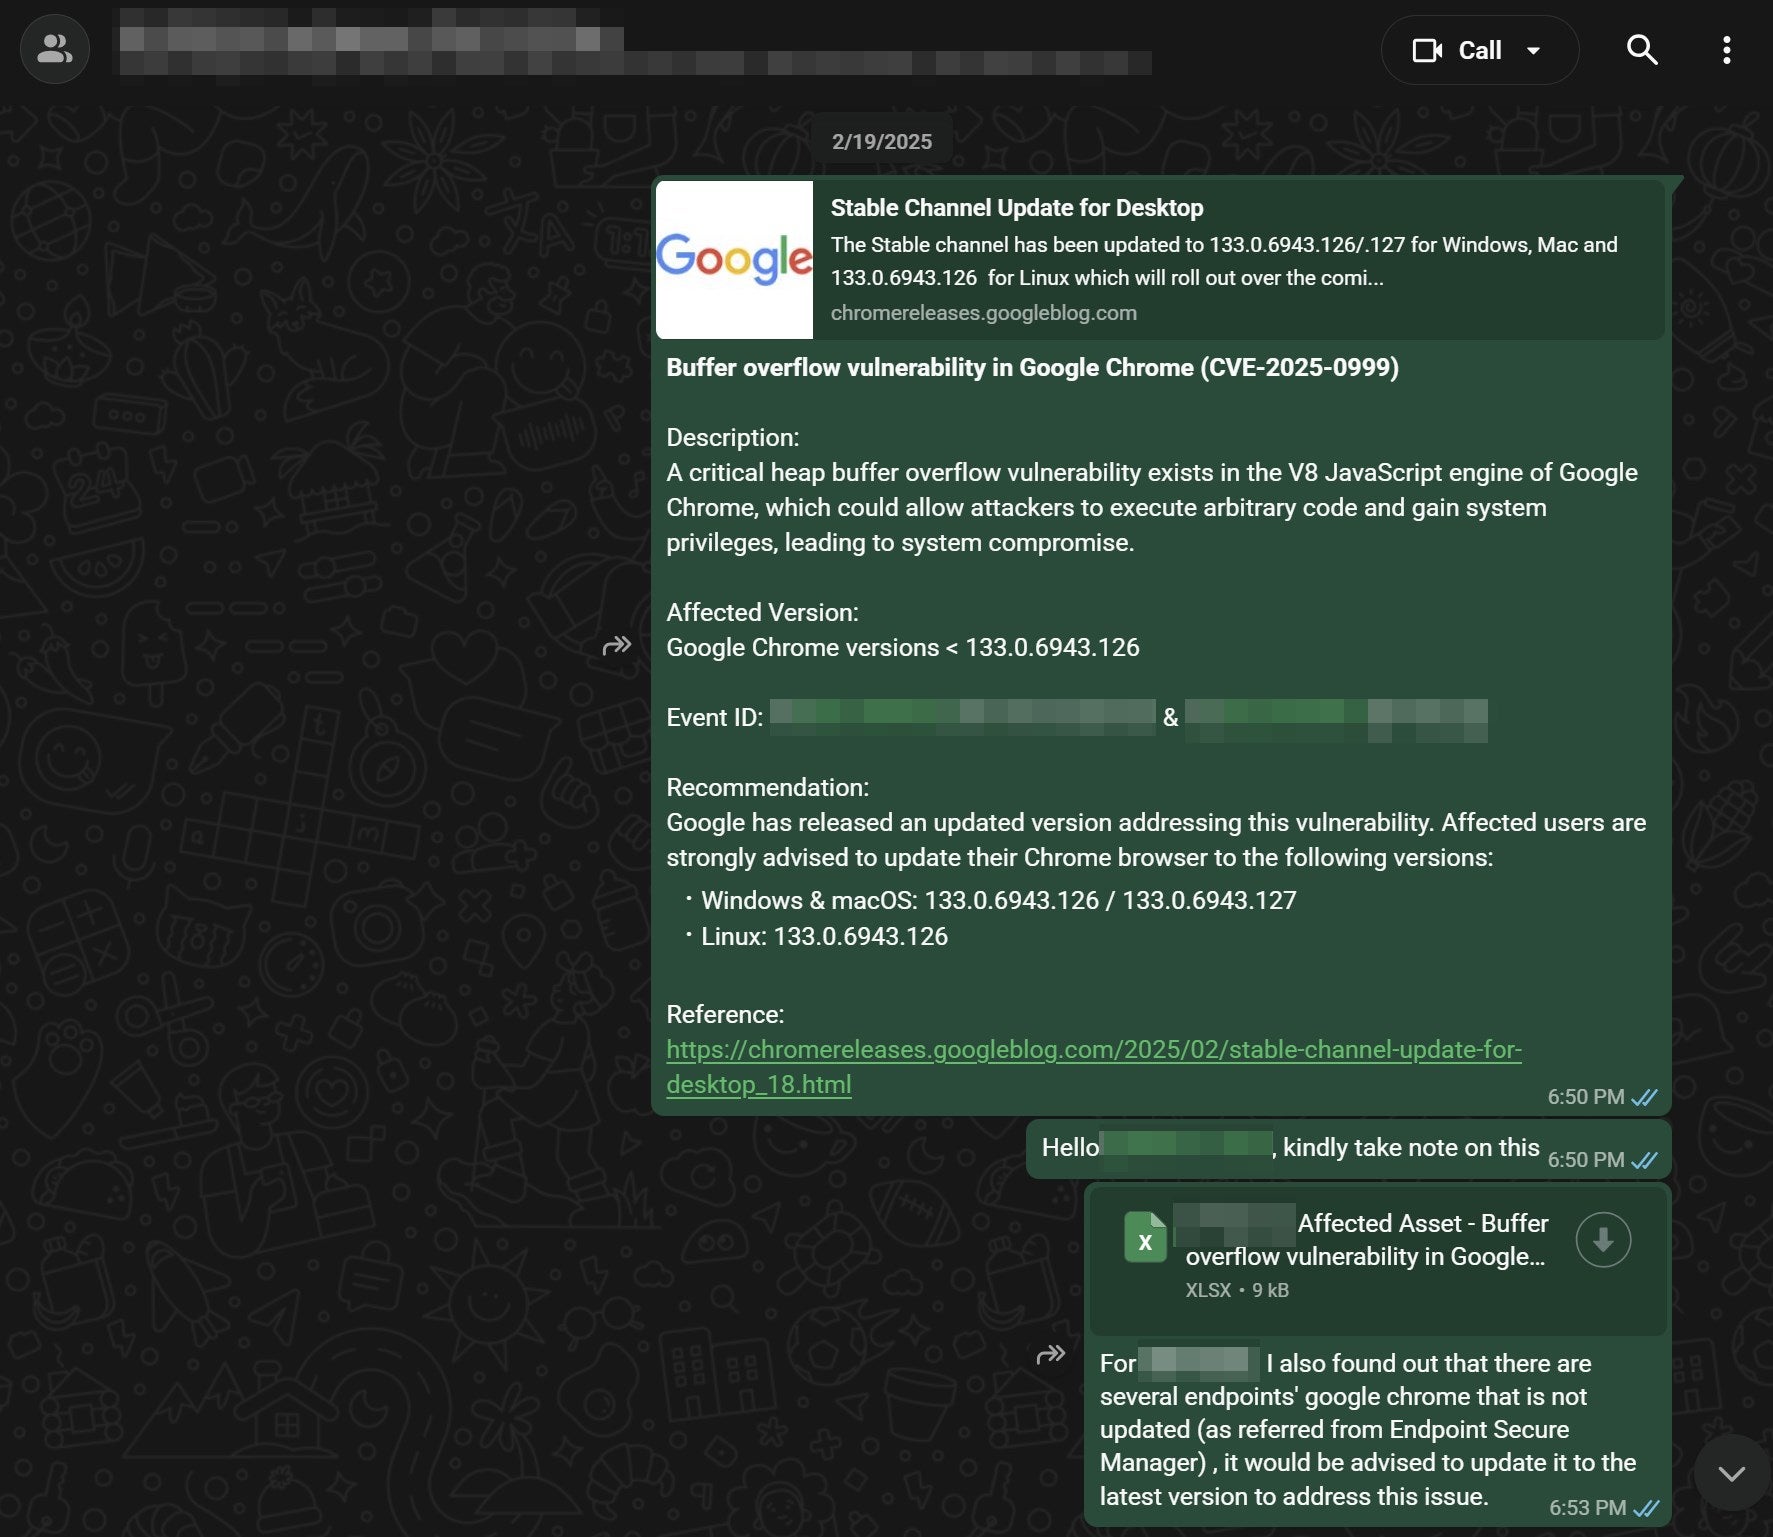
Task: Click the Call button
Action: [x=1477, y=49]
